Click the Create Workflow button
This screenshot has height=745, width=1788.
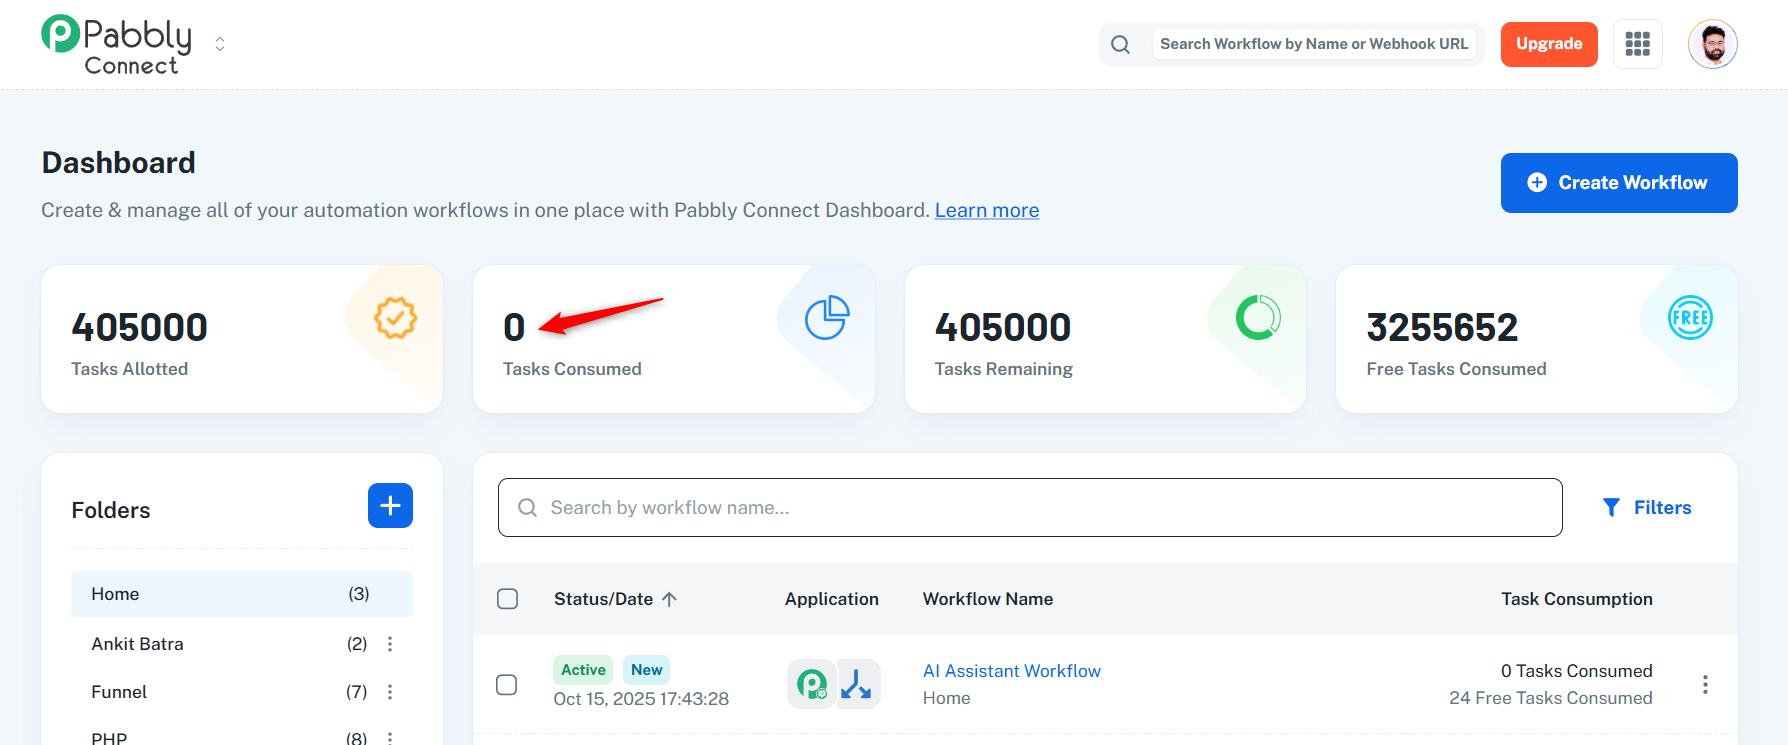pos(1618,183)
